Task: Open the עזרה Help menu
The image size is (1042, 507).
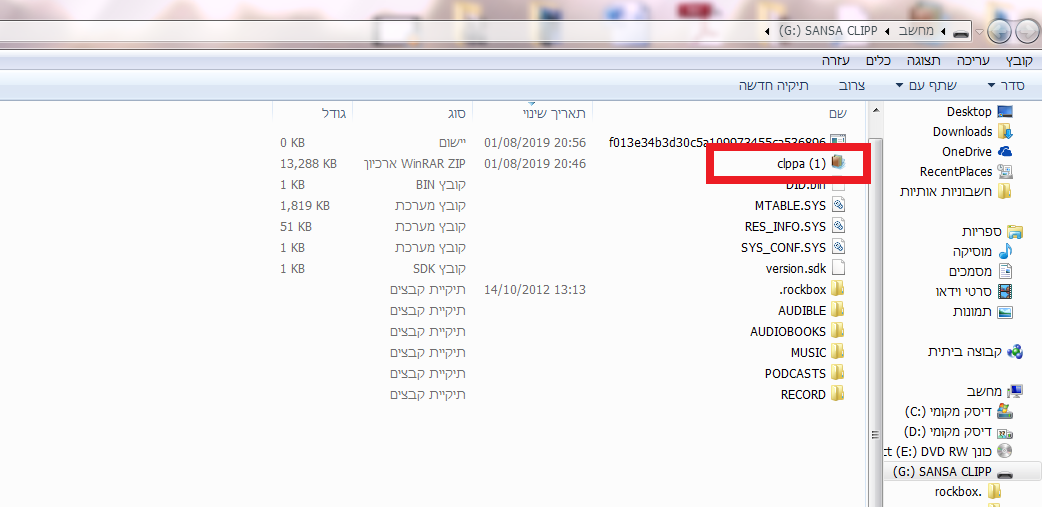Action: click(835, 60)
